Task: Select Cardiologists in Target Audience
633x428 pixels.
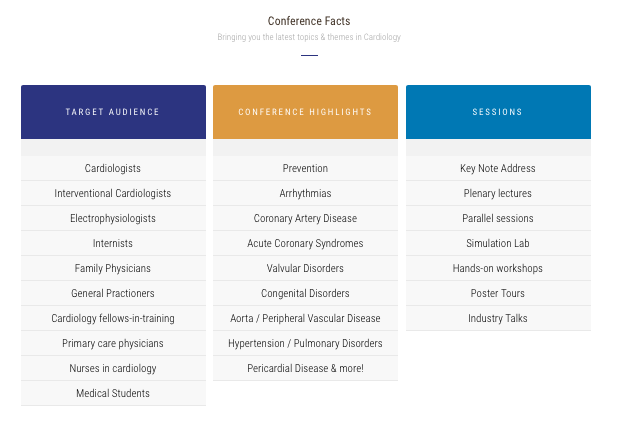Action: [x=113, y=169]
